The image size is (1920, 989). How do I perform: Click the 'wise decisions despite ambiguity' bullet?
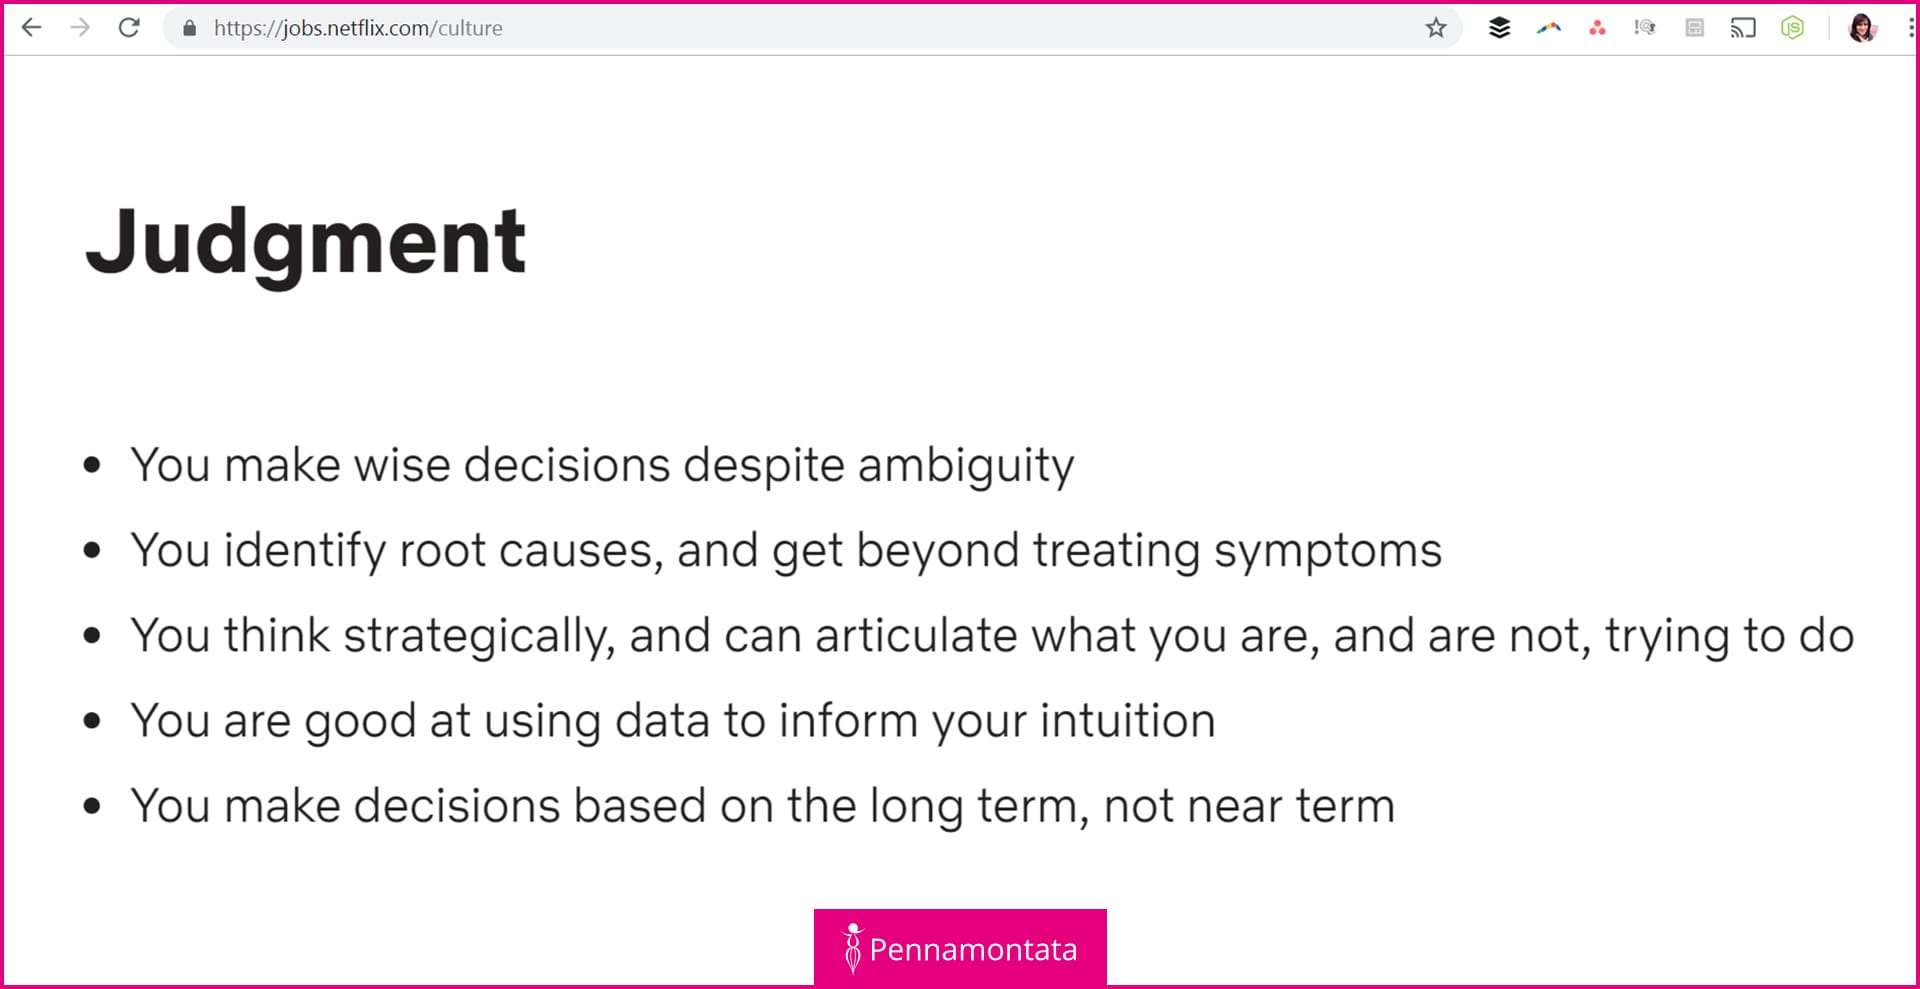coord(602,465)
